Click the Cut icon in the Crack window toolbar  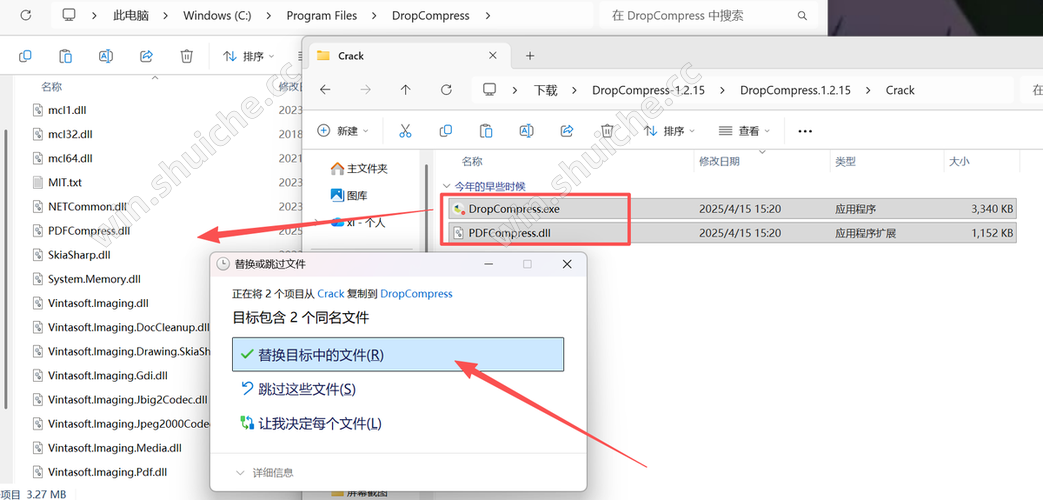405,131
